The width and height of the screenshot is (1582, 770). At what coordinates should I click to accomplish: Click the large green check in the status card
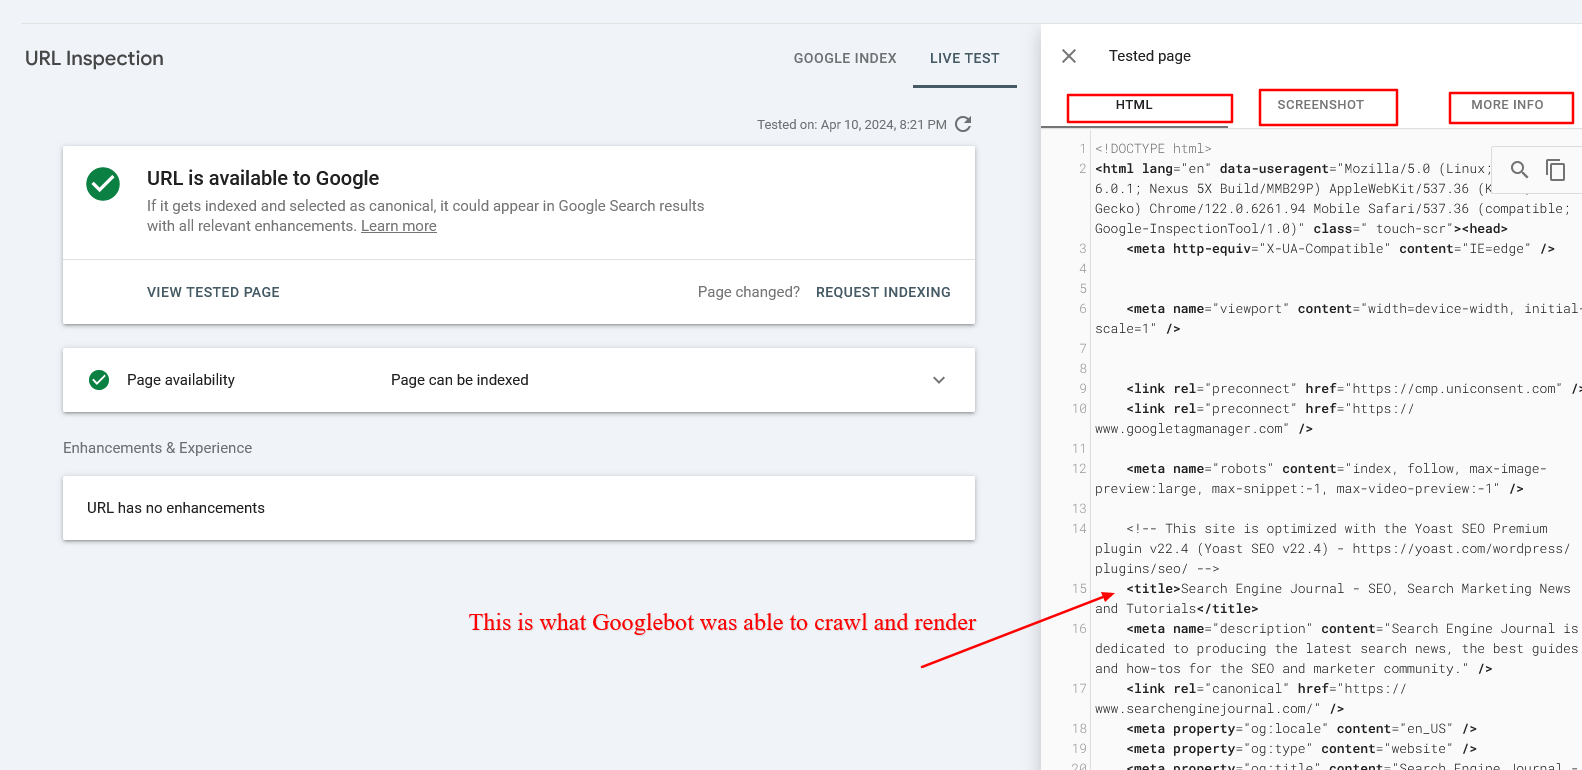point(103,184)
